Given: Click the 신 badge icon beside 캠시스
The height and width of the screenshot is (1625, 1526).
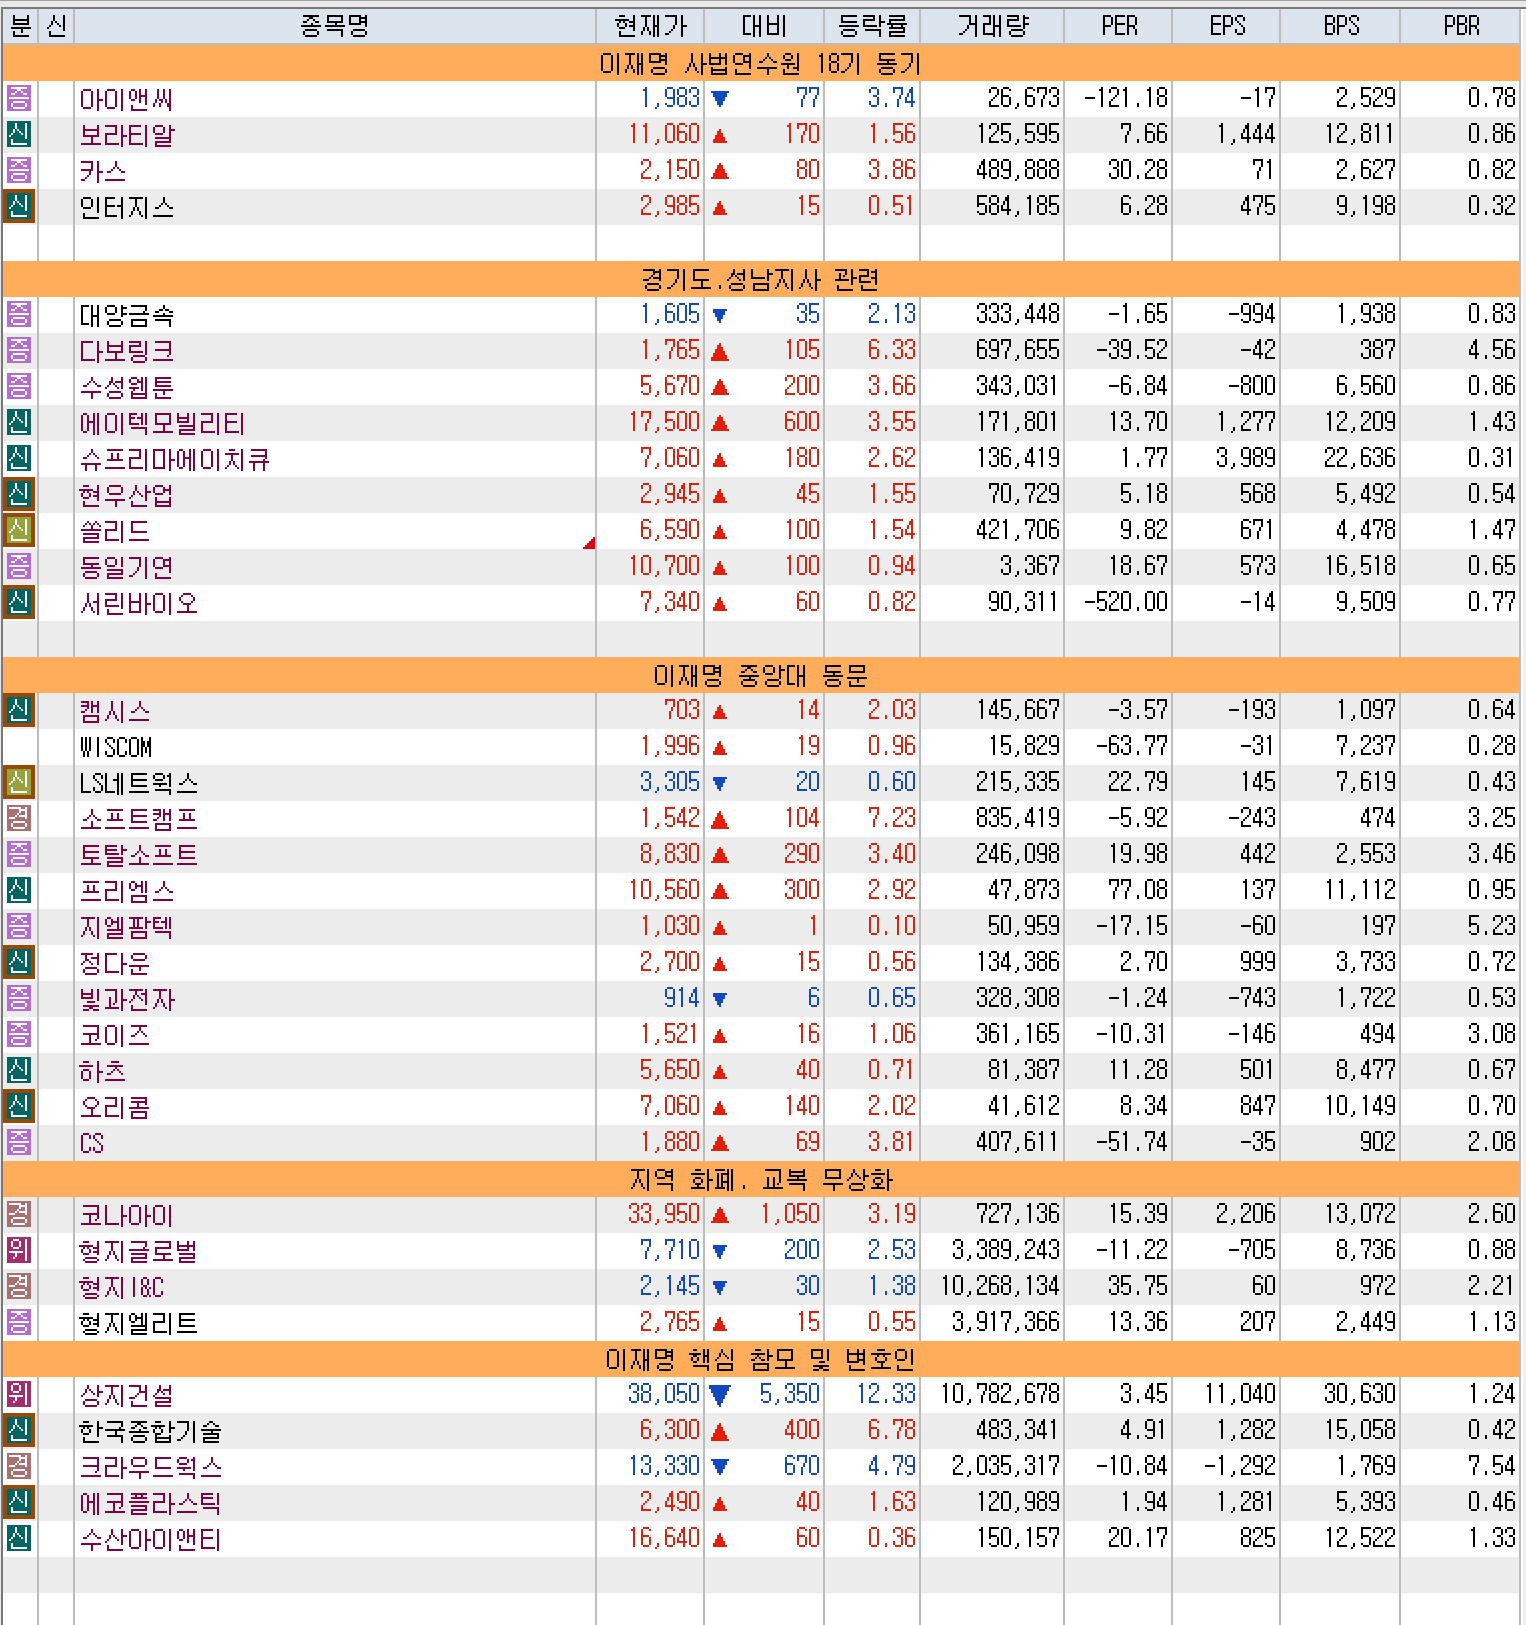Looking at the screenshot, I should coord(19,711).
